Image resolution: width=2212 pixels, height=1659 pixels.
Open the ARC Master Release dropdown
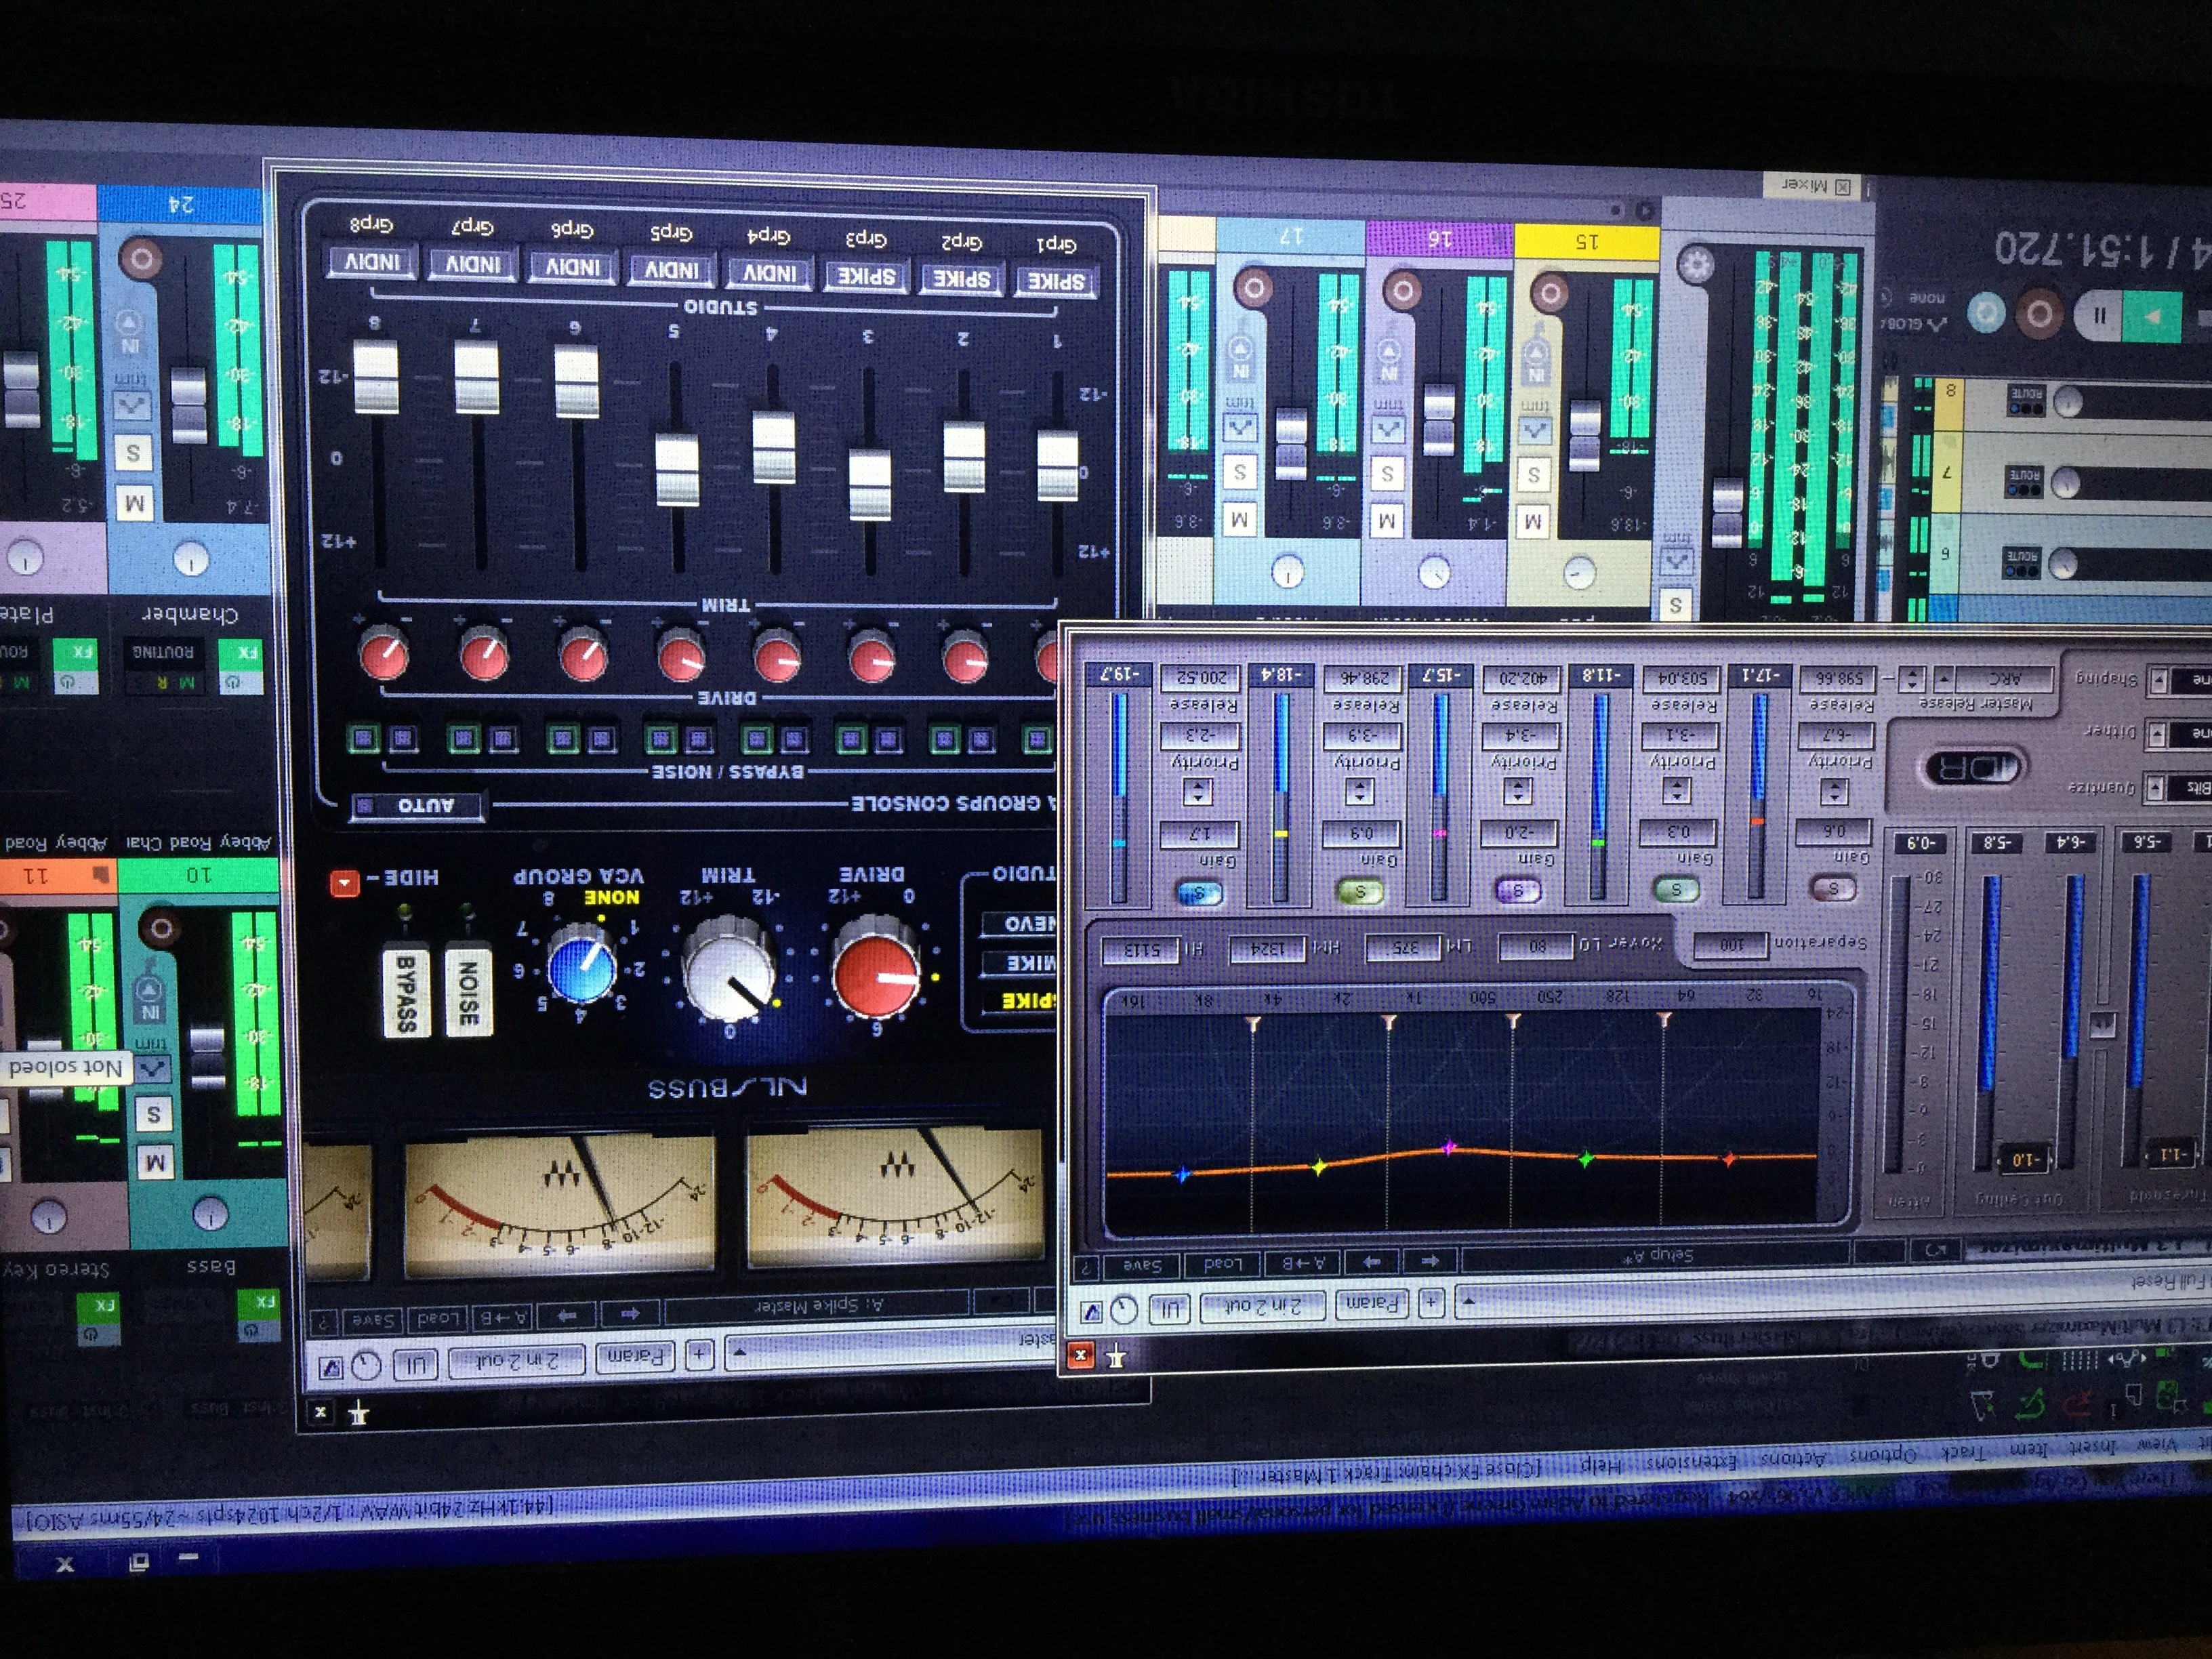(x=1943, y=680)
